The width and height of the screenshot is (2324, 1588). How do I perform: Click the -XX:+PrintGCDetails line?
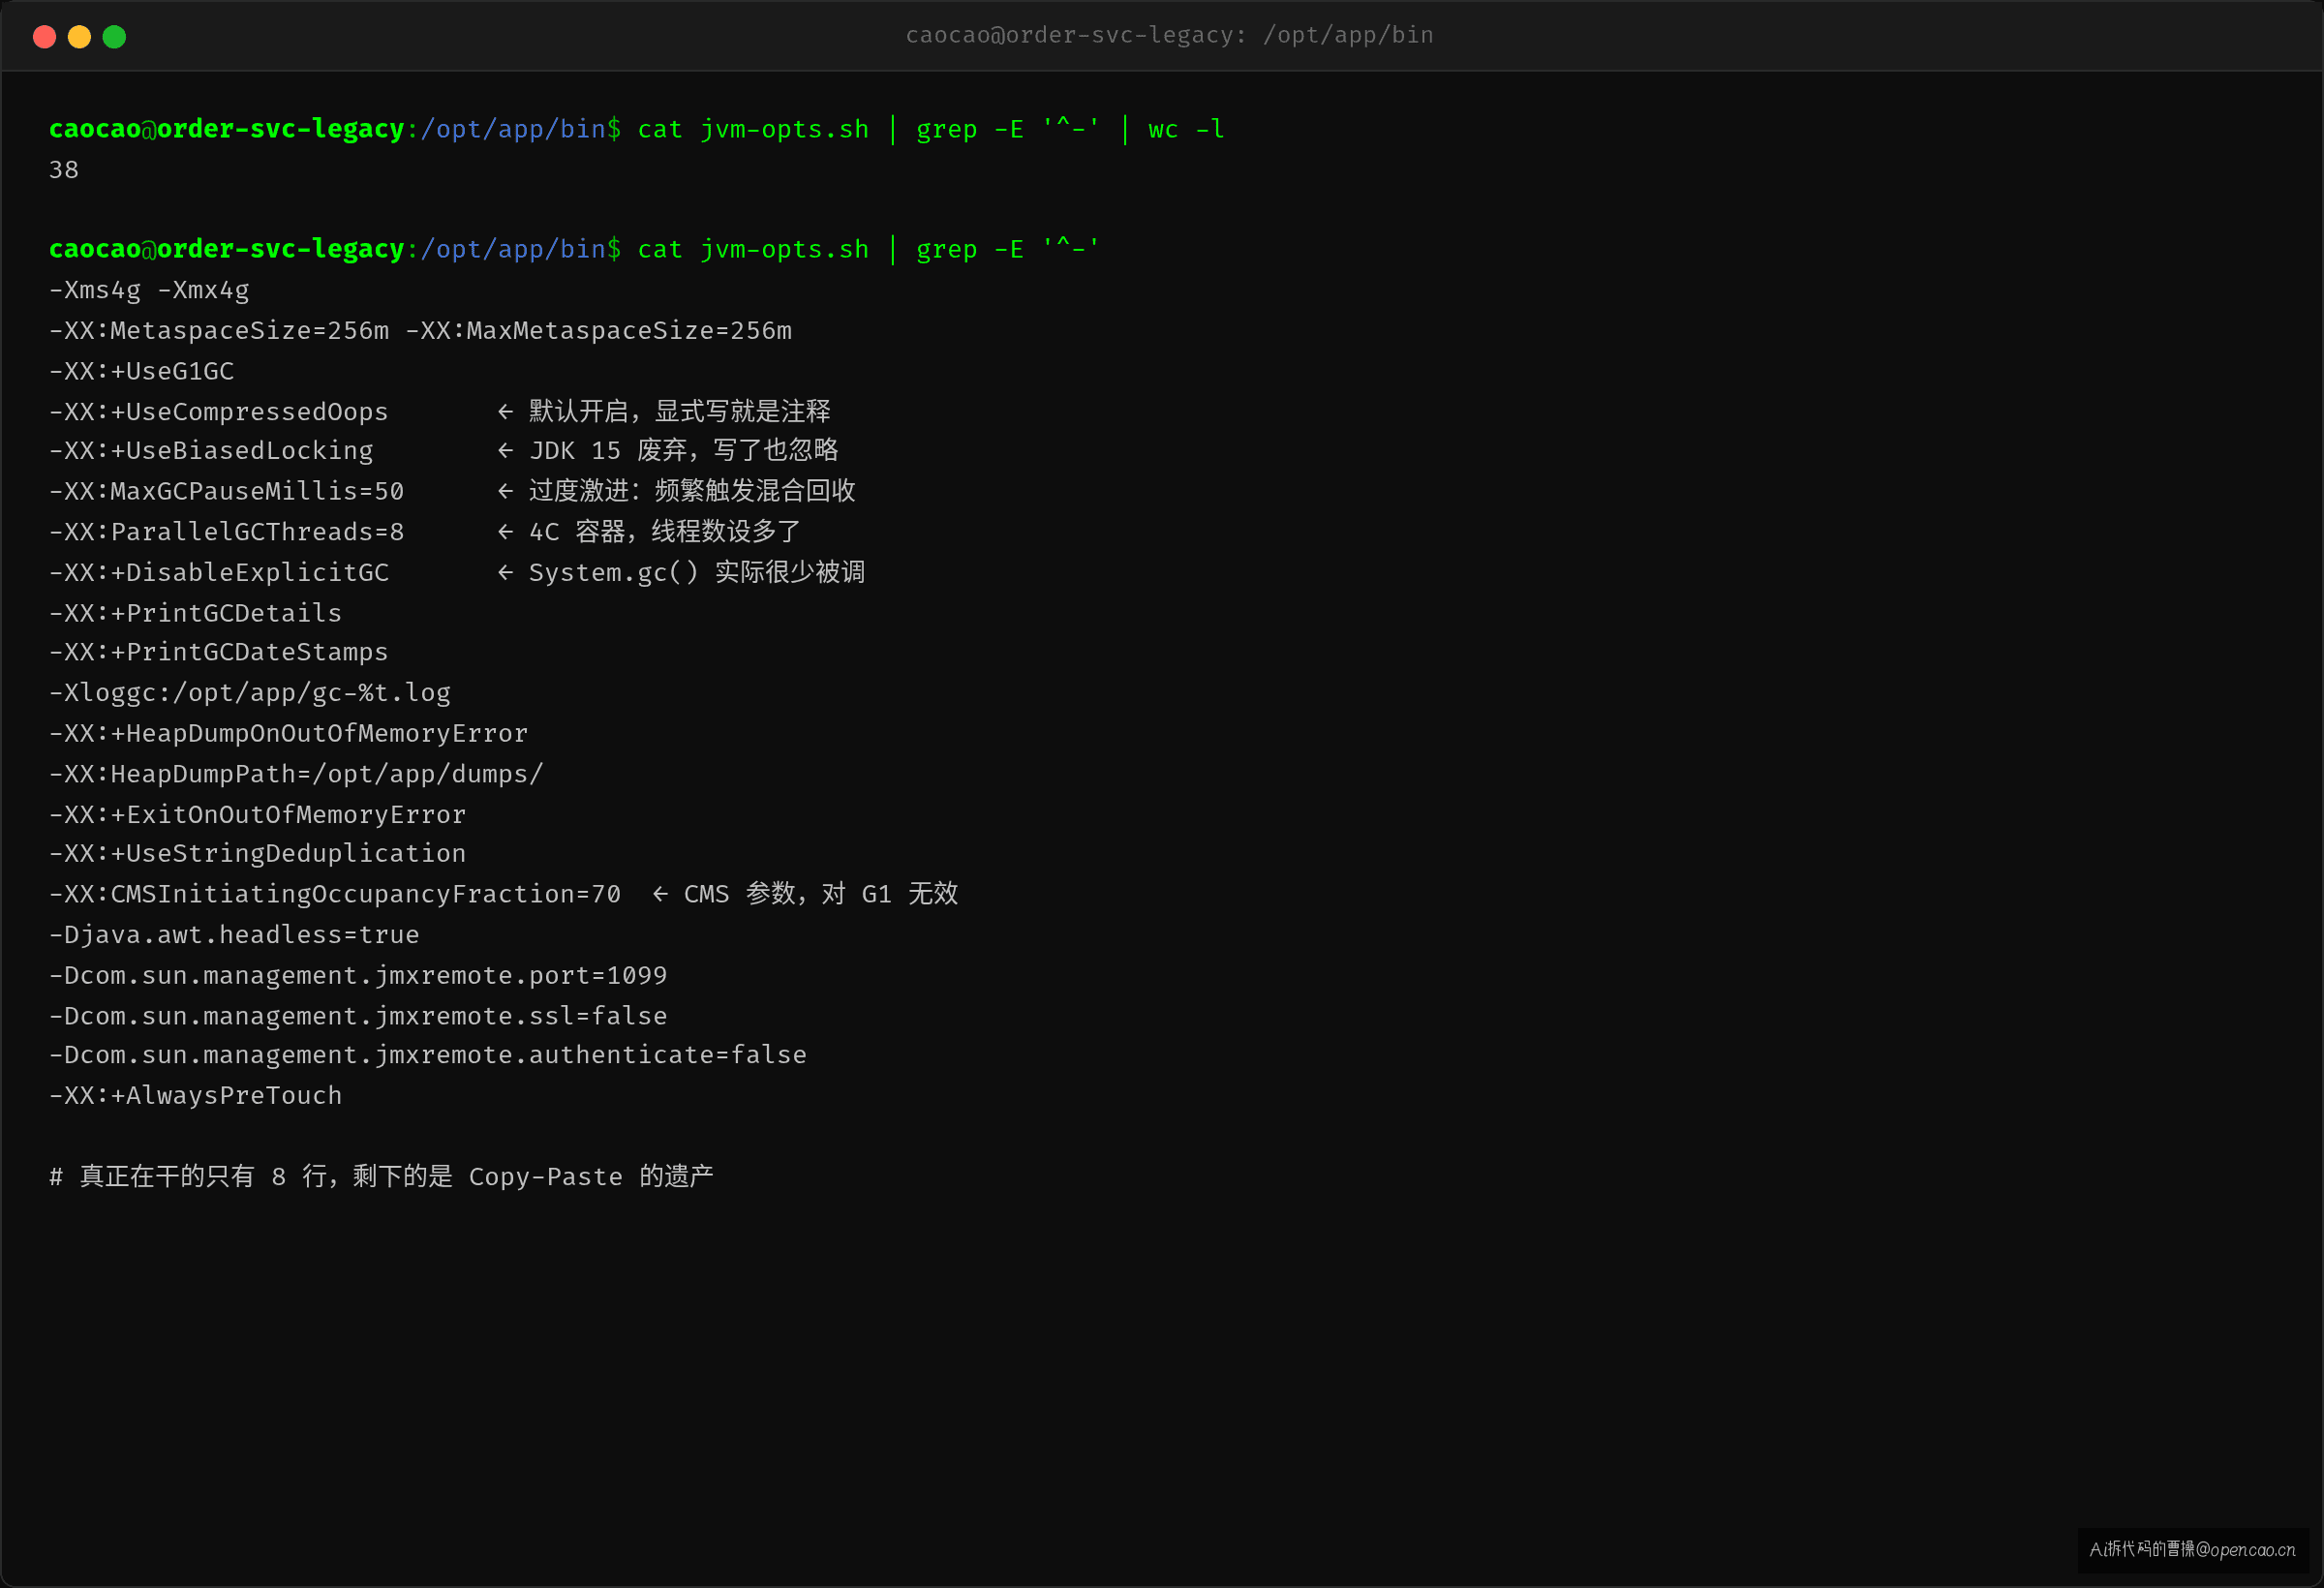coord(195,613)
